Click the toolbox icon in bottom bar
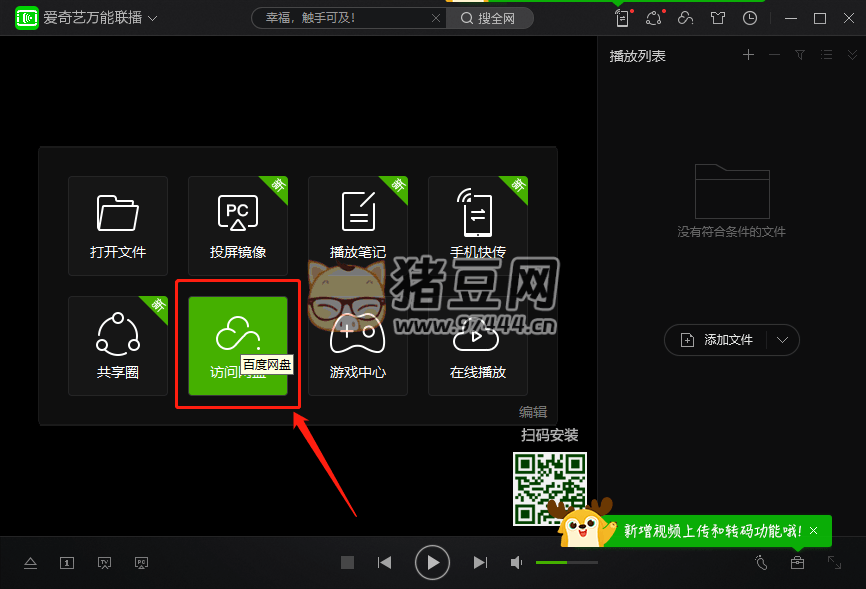Viewport: 866px width, 589px height. point(797,563)
